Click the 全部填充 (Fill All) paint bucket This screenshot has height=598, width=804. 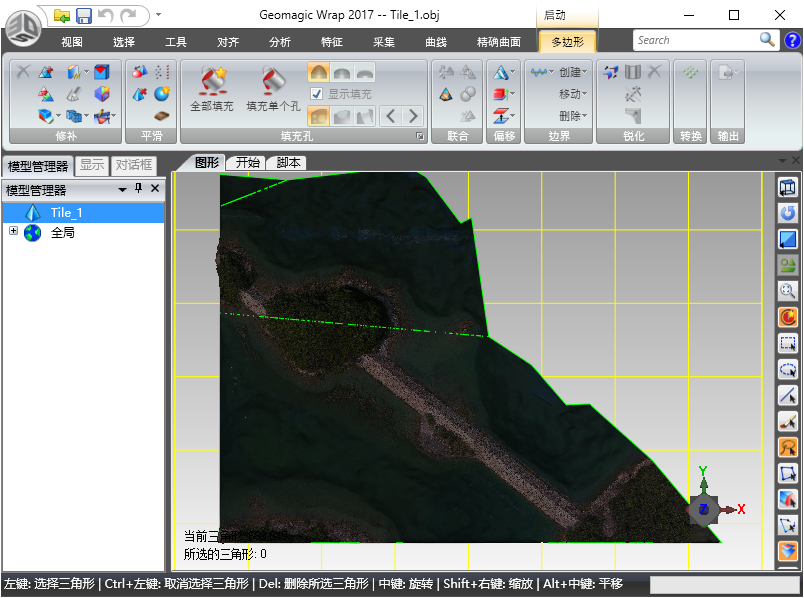211,82
